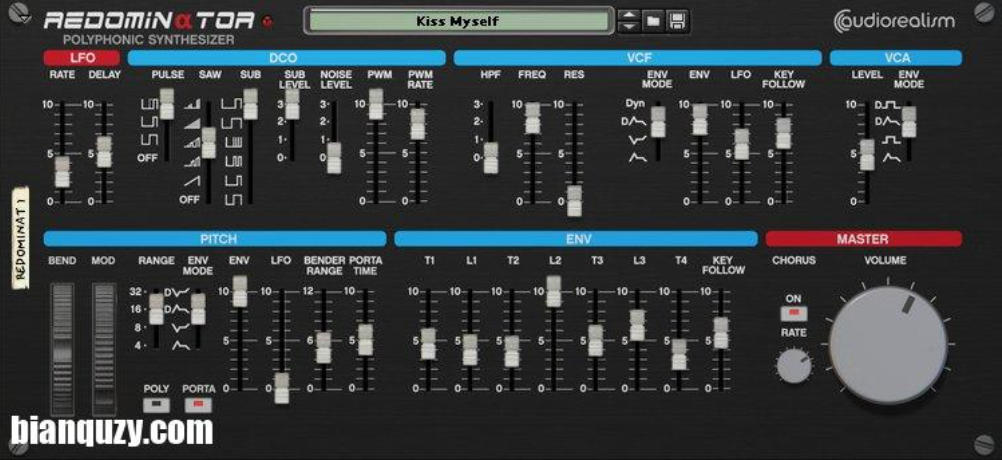1002x460 pixels.
Task: Click the envelope L1 slider handle
Action: pos(470,349)
